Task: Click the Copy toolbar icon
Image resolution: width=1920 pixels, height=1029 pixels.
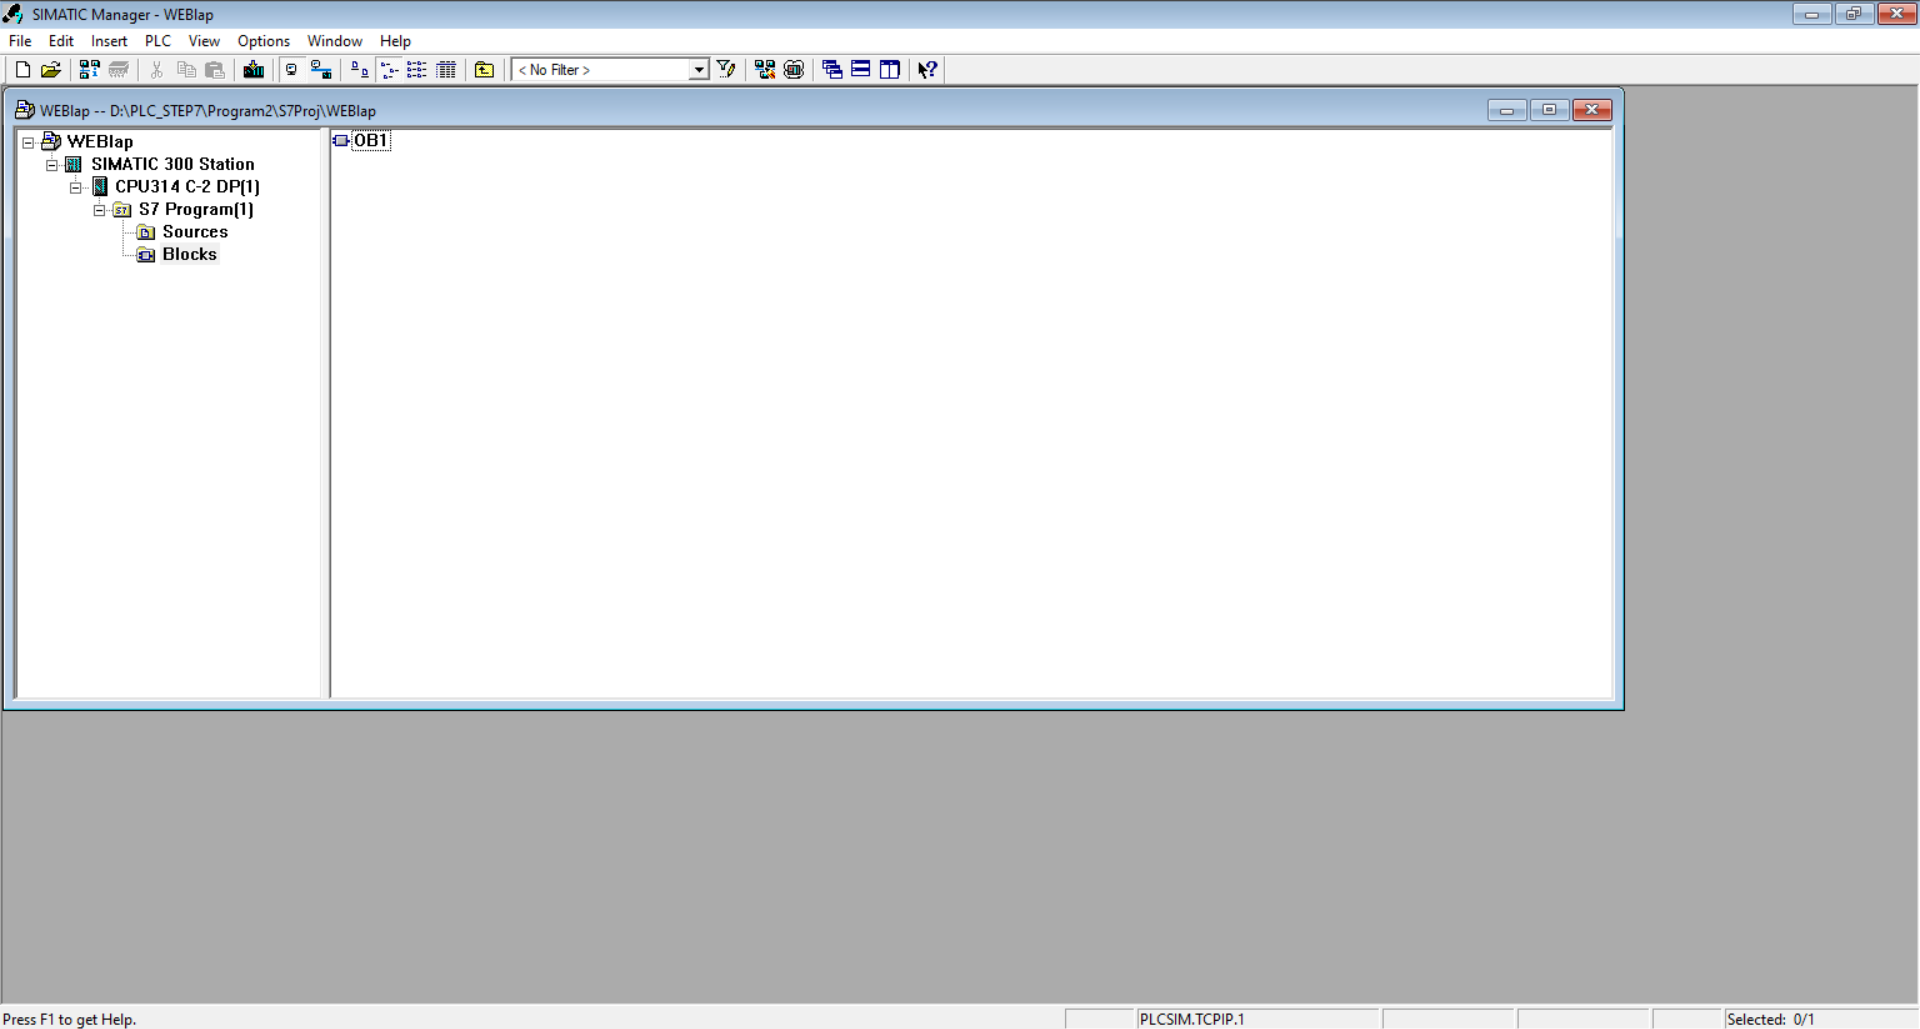Action: click(x=186, y=69)
